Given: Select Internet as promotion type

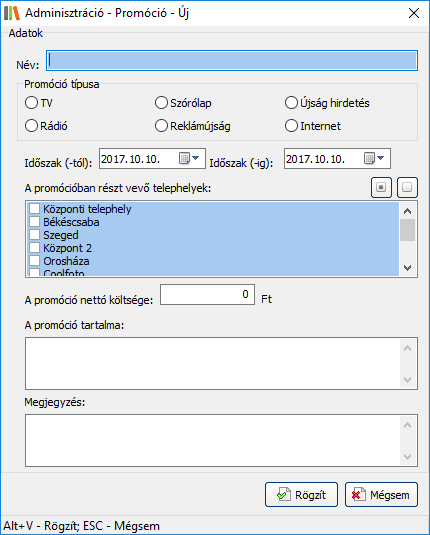Looking at the screenshot, I should (x=291, y=126).
